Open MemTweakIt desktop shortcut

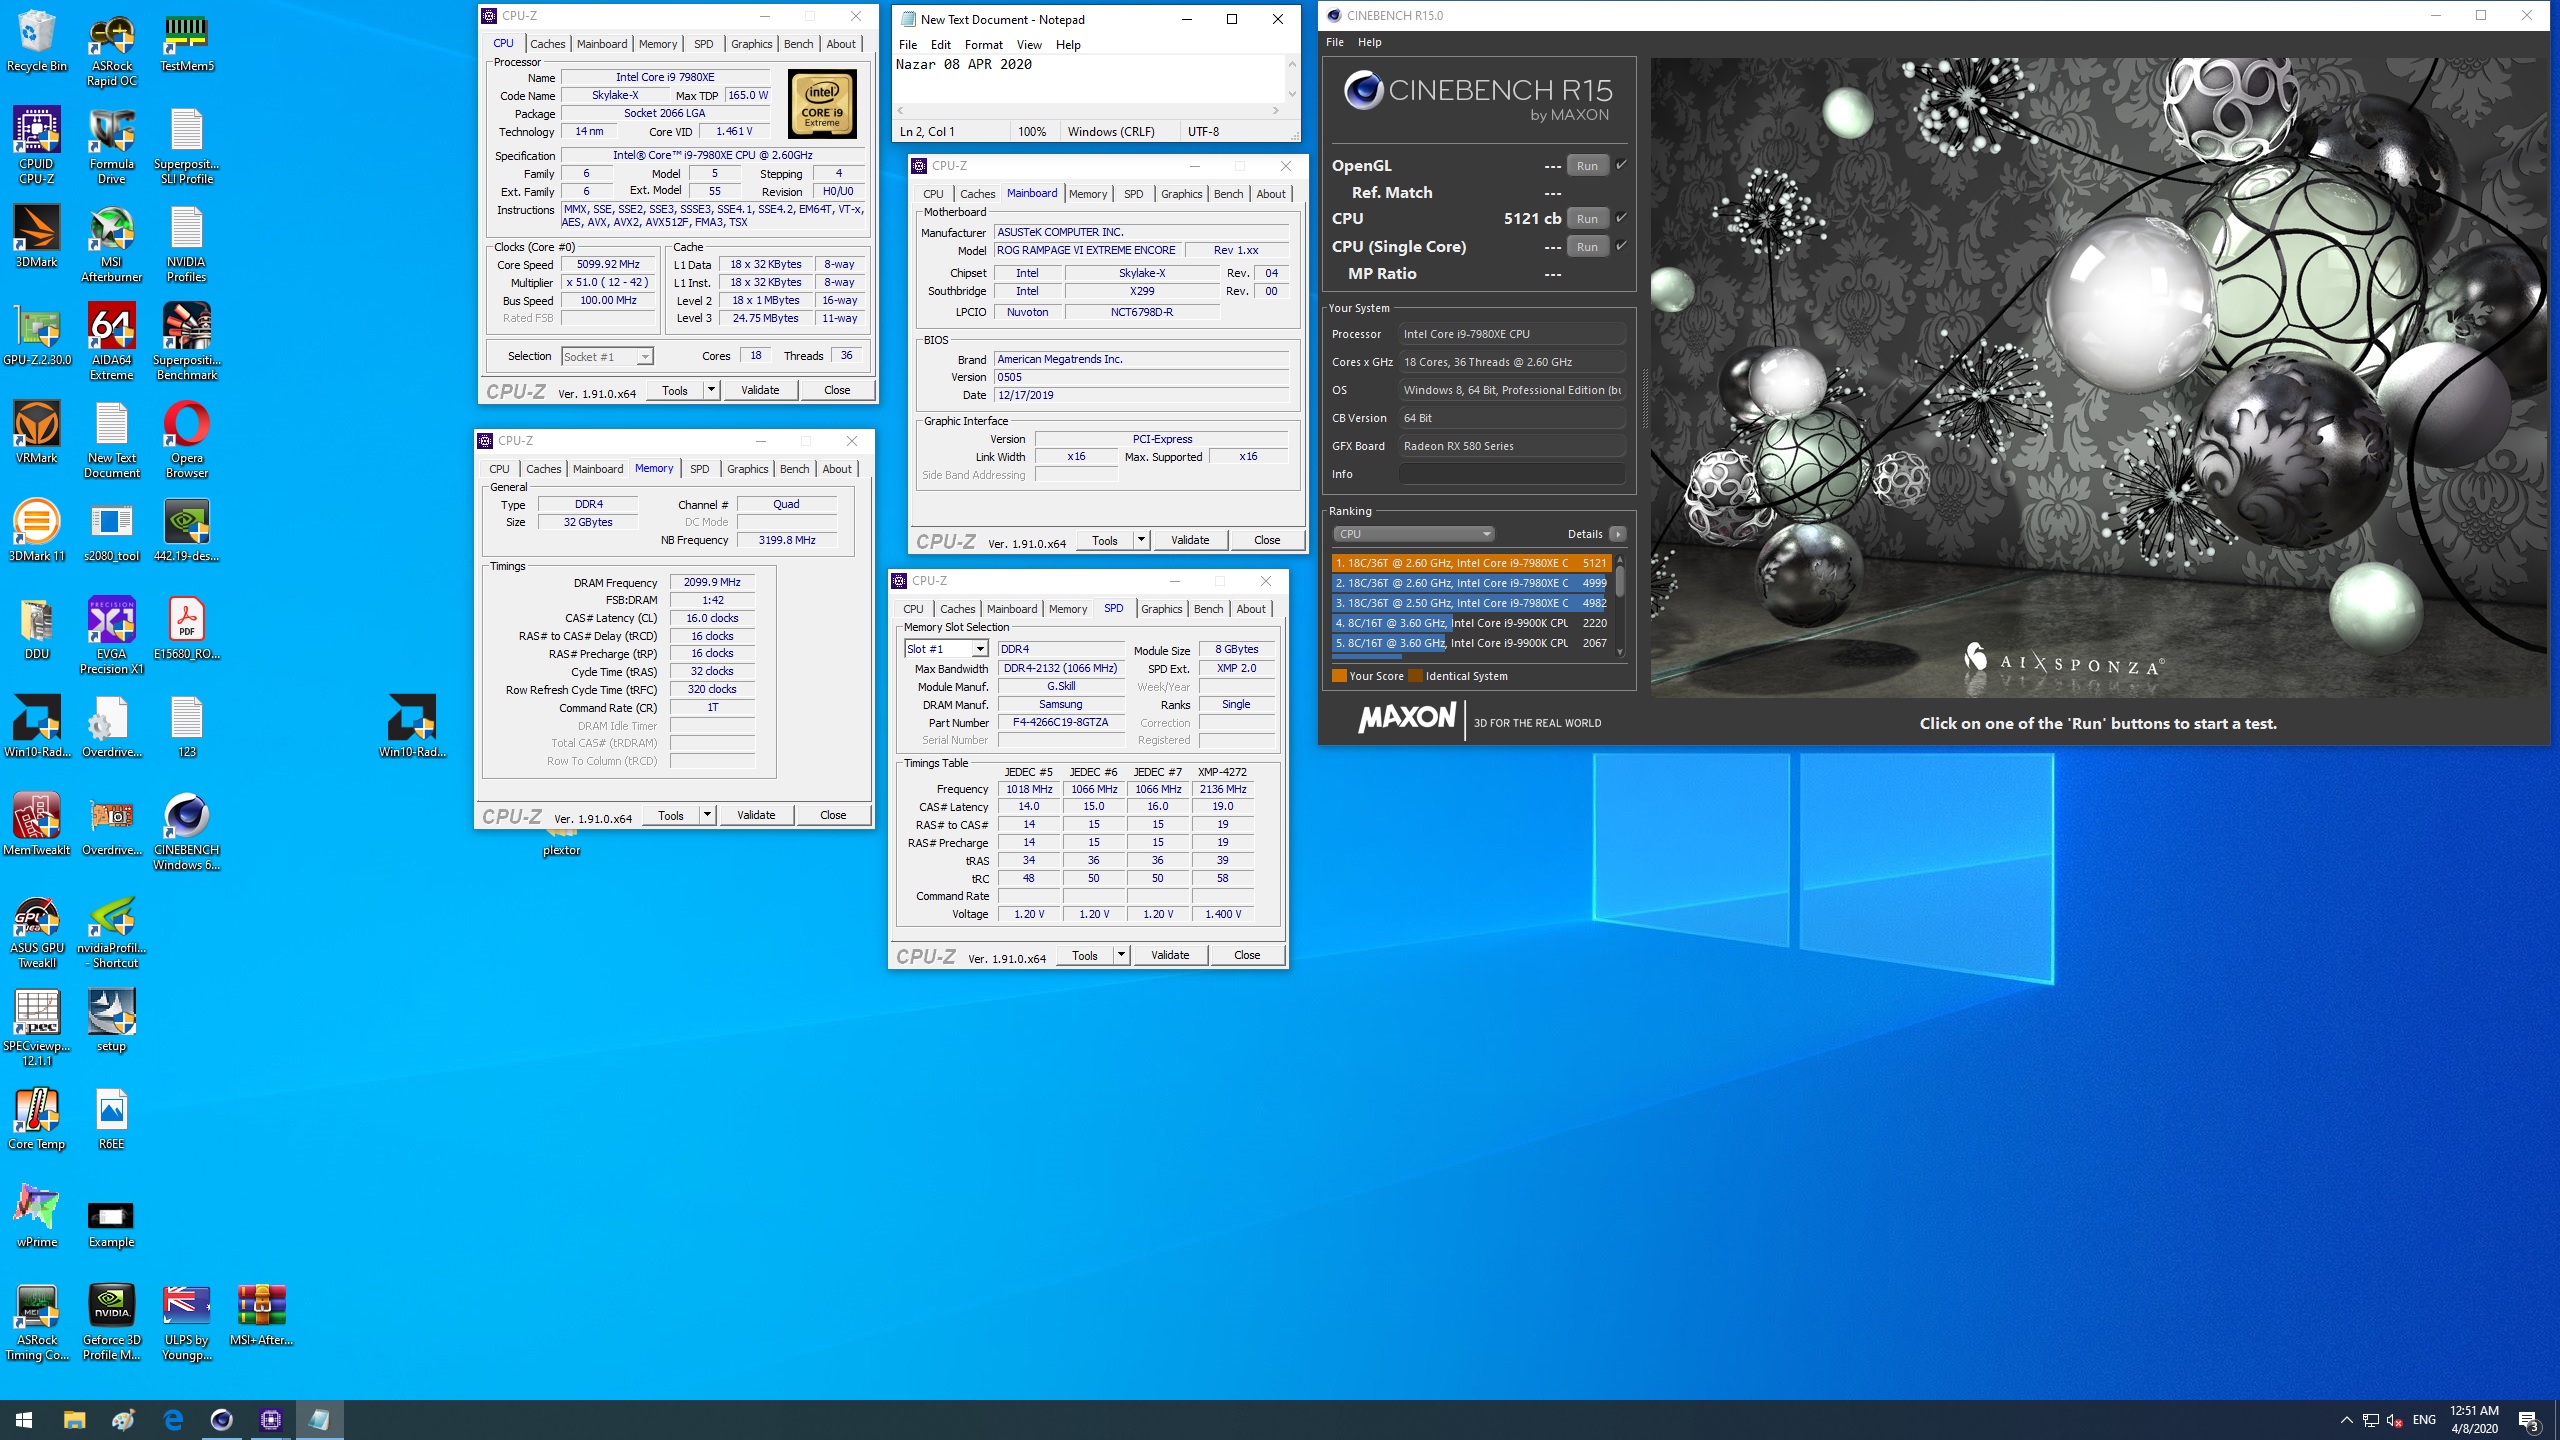coord(36,824)
